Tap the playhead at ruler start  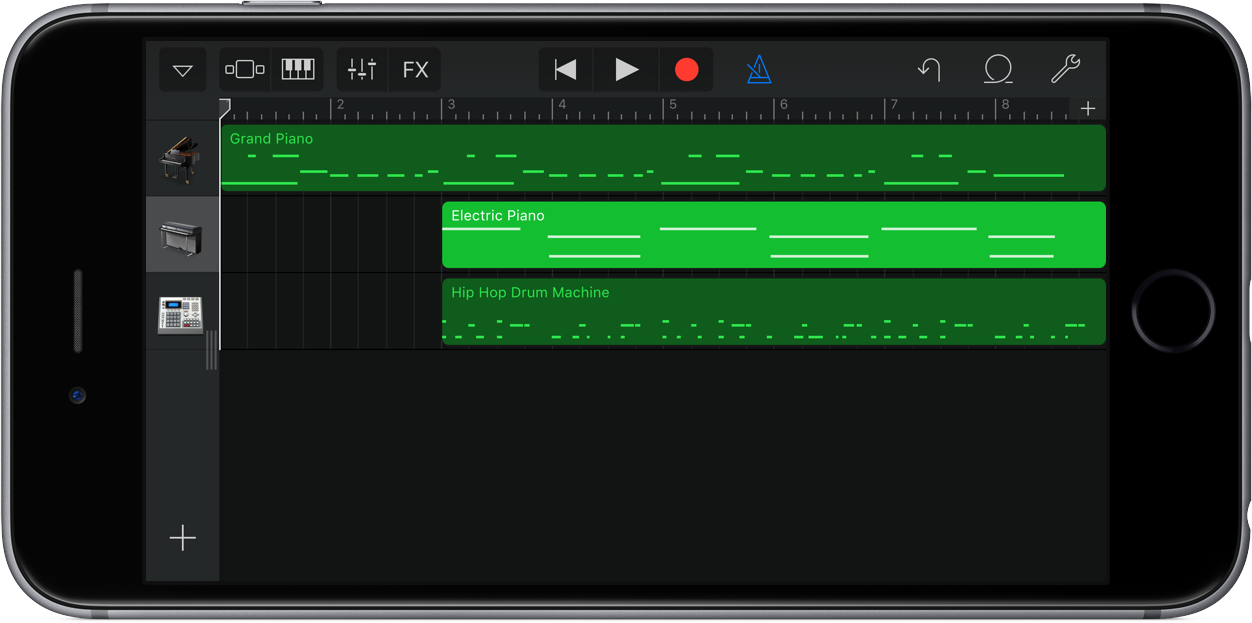tap(225, 107)
